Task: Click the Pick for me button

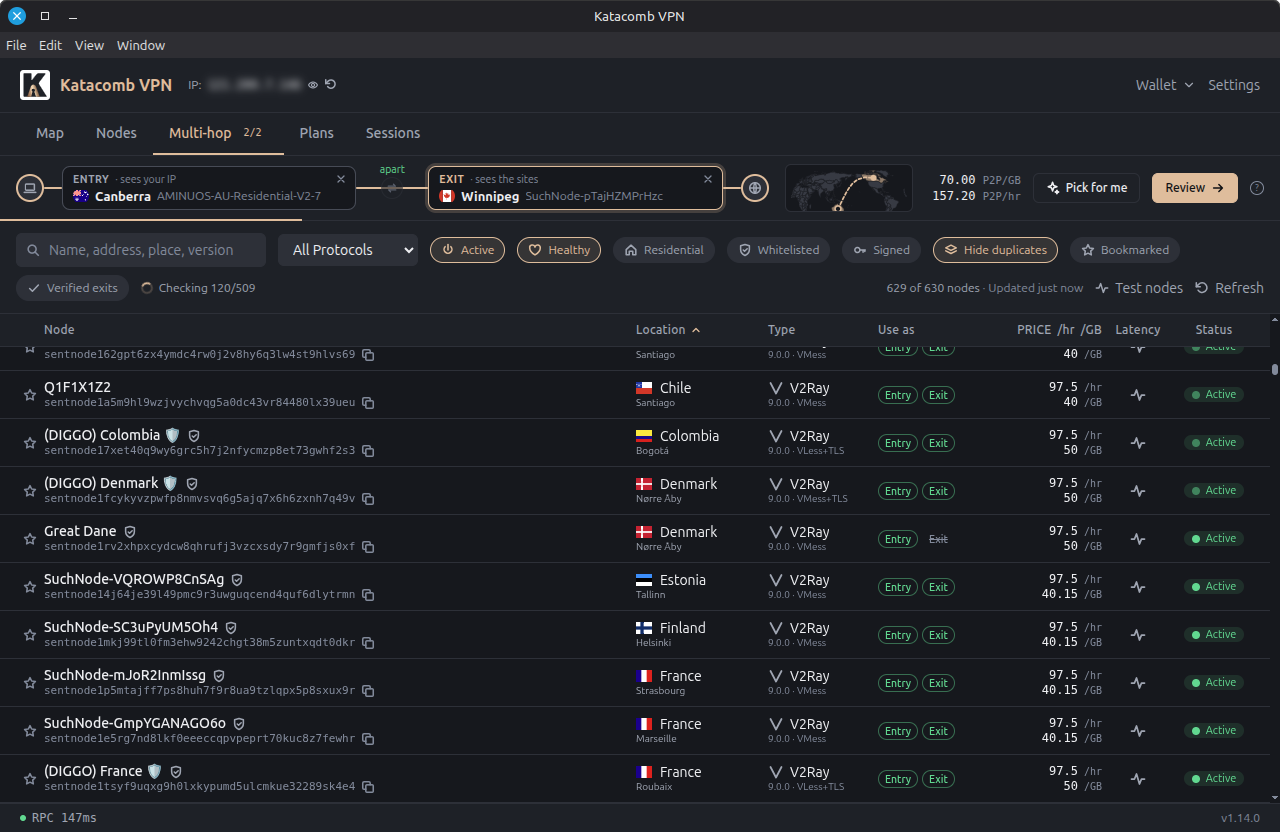Action: 1086,188
